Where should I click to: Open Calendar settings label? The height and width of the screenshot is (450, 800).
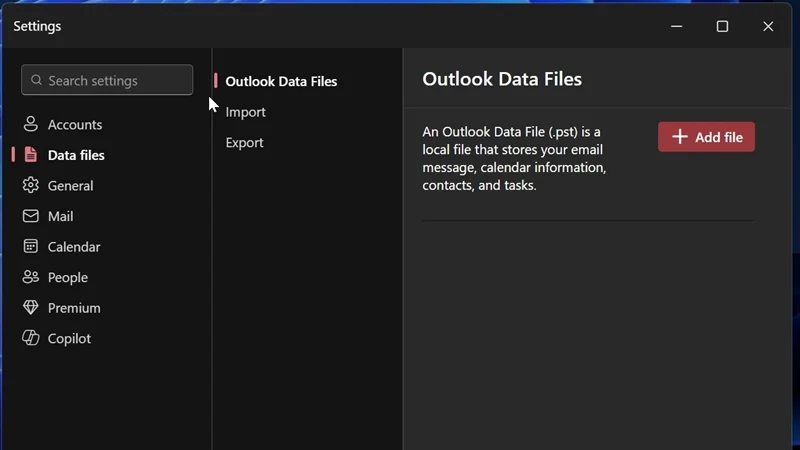(74, 247)
